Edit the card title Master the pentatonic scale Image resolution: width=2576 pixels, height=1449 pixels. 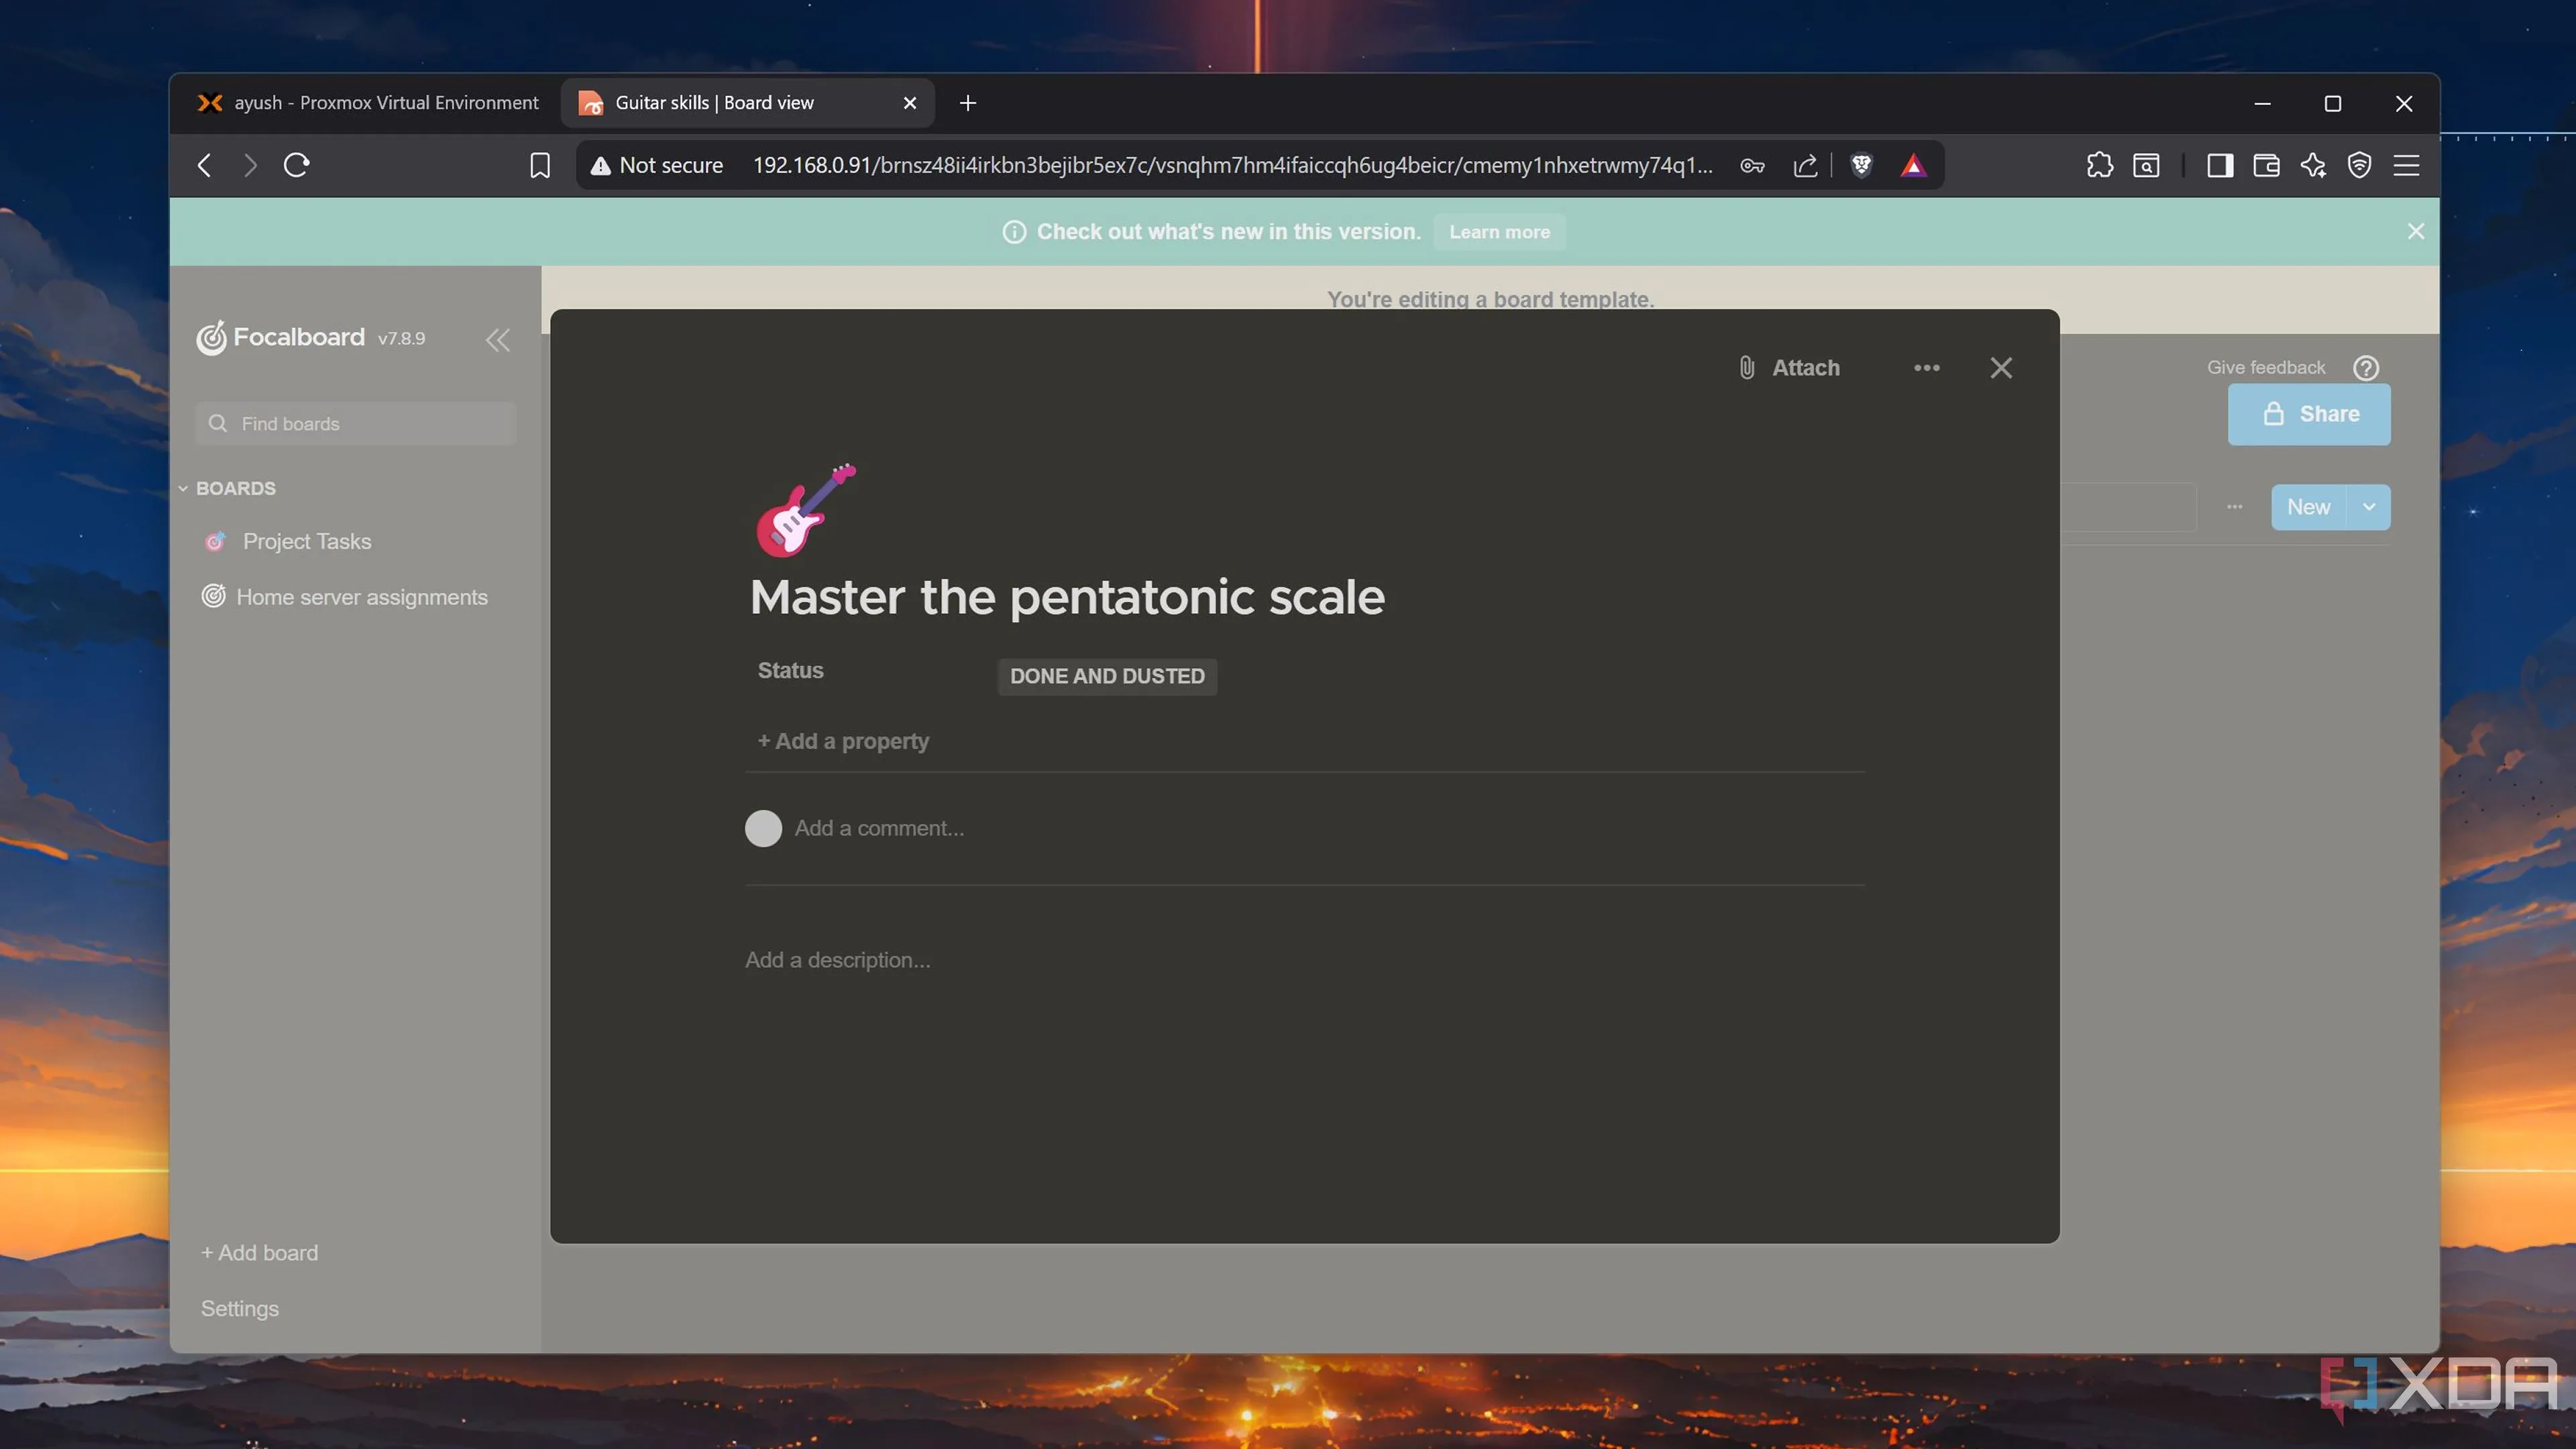coord(1067,597)
